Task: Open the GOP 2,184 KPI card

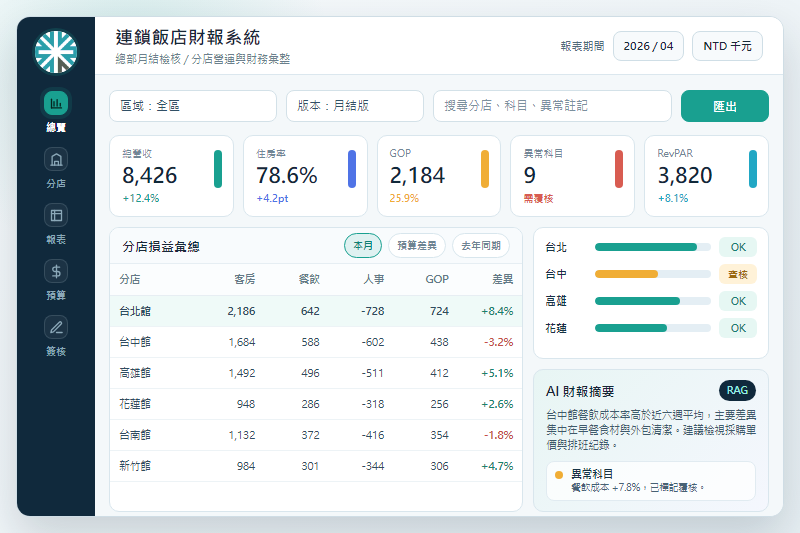Action: [439, 176]
